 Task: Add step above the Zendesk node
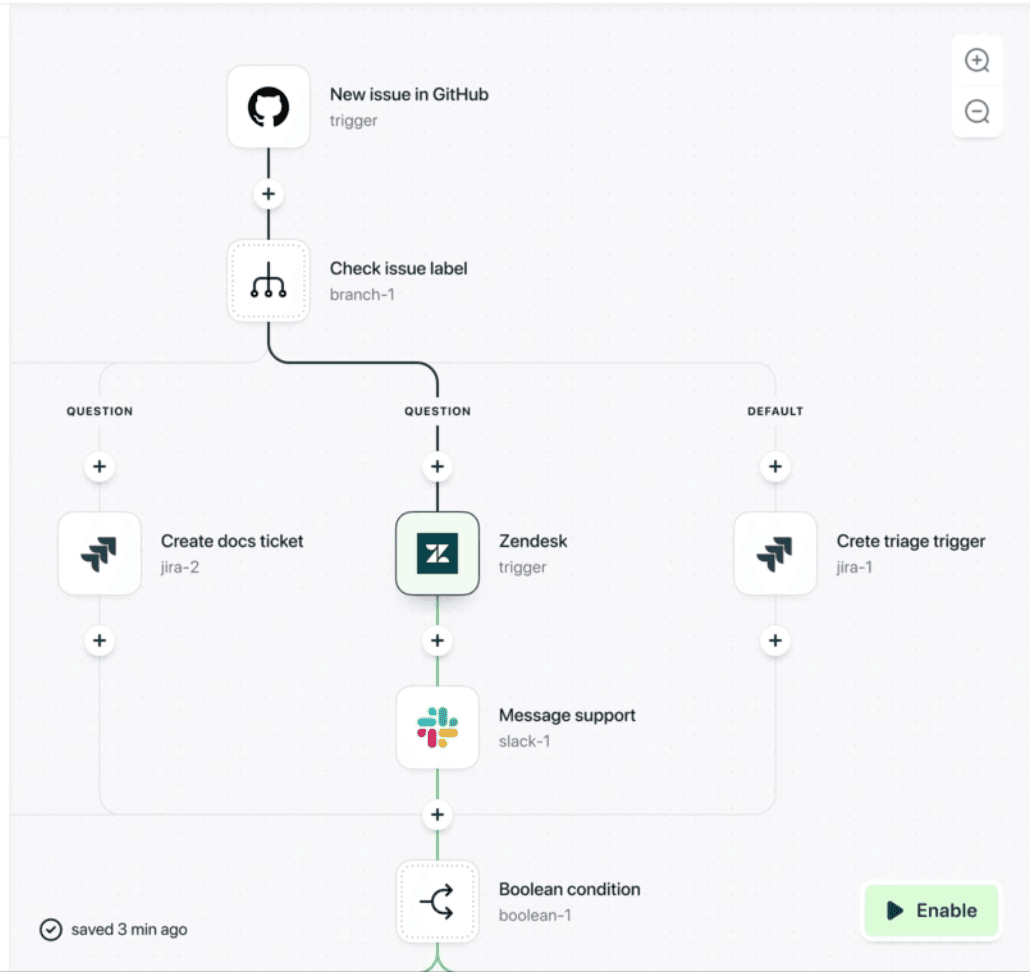pos(437,467)
